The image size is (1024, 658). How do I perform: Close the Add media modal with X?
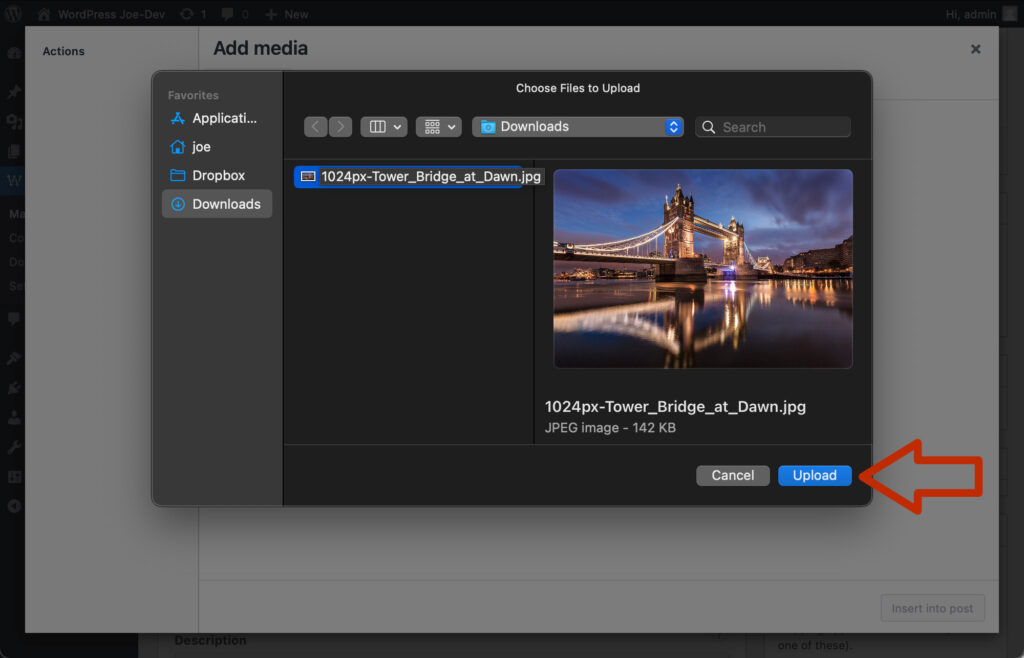tap(975, 49)
